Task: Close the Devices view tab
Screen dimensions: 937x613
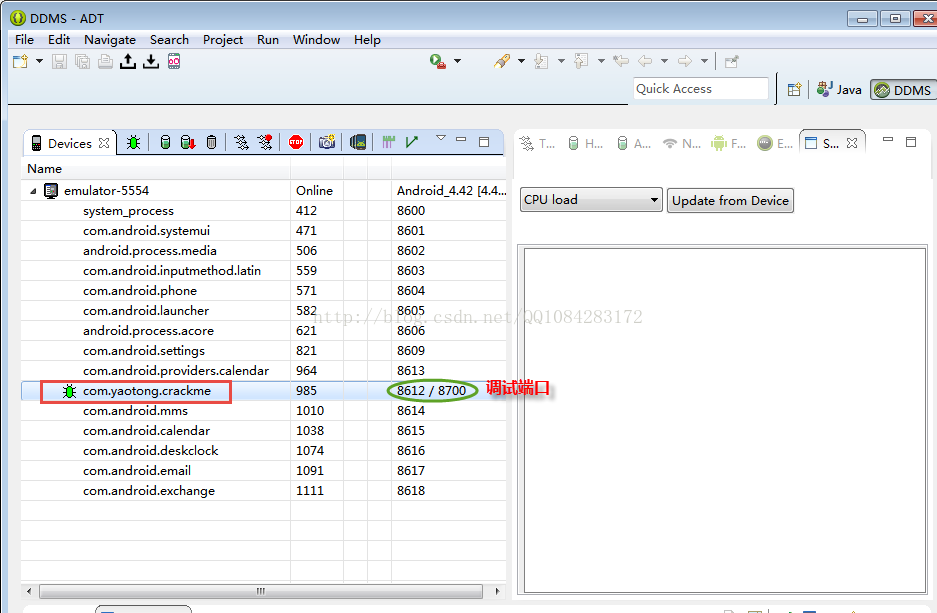Action: 104,143
